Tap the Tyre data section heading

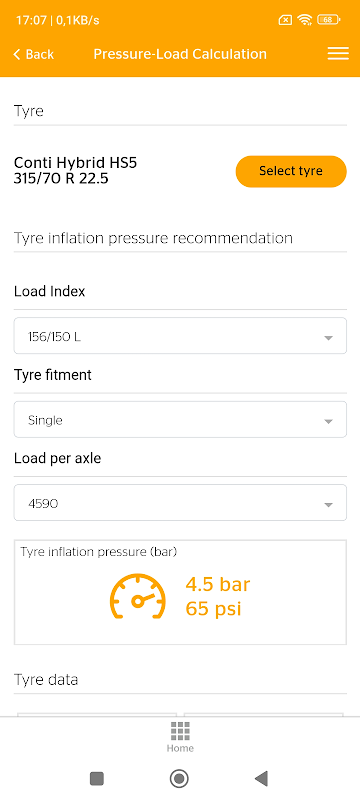[x=46, y=680]
